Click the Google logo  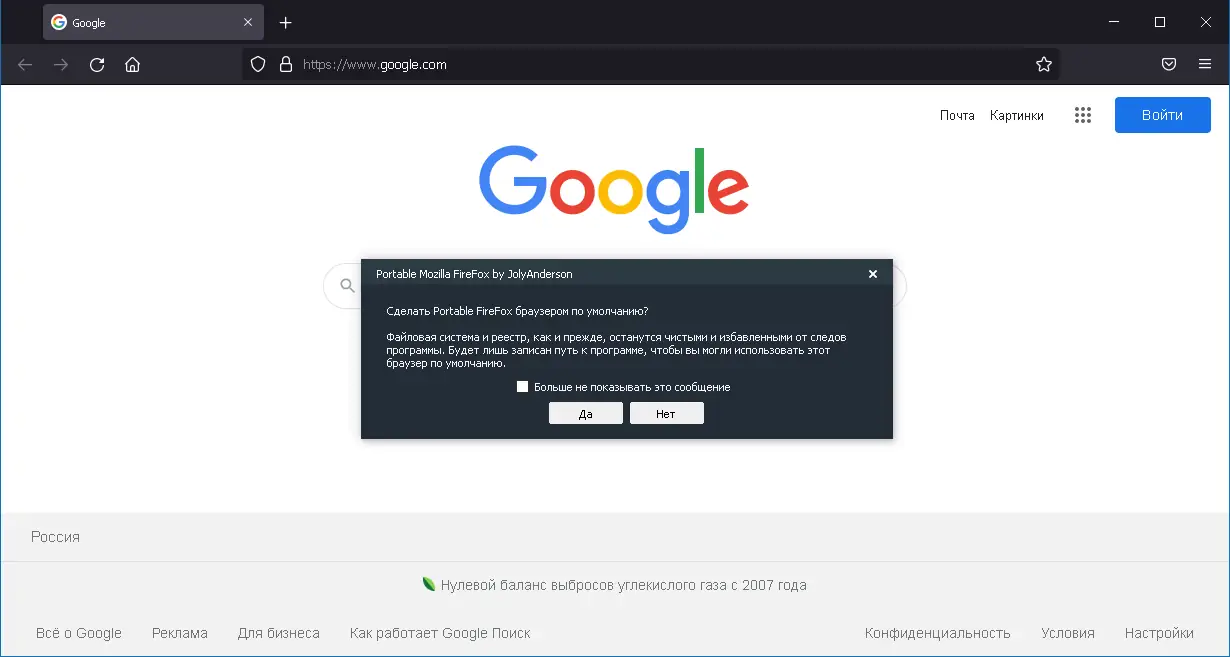coord(614,189)
